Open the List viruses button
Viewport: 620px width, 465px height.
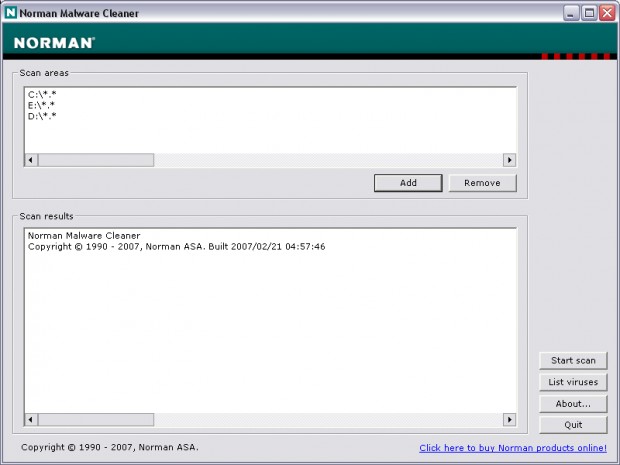coord(573,382)
